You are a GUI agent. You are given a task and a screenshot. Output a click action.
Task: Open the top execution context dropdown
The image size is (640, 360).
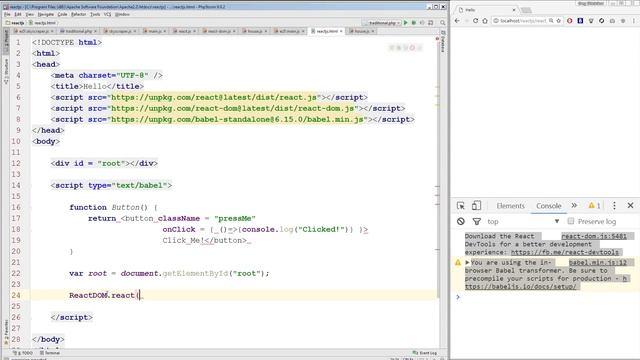click(523, 221)
